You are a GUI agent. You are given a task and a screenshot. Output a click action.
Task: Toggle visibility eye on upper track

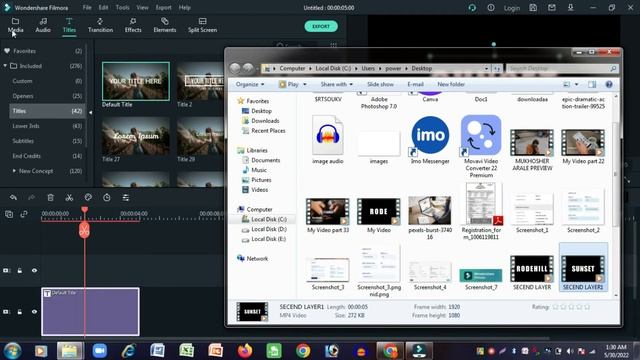pyautogui.click(x=34, y=271)
